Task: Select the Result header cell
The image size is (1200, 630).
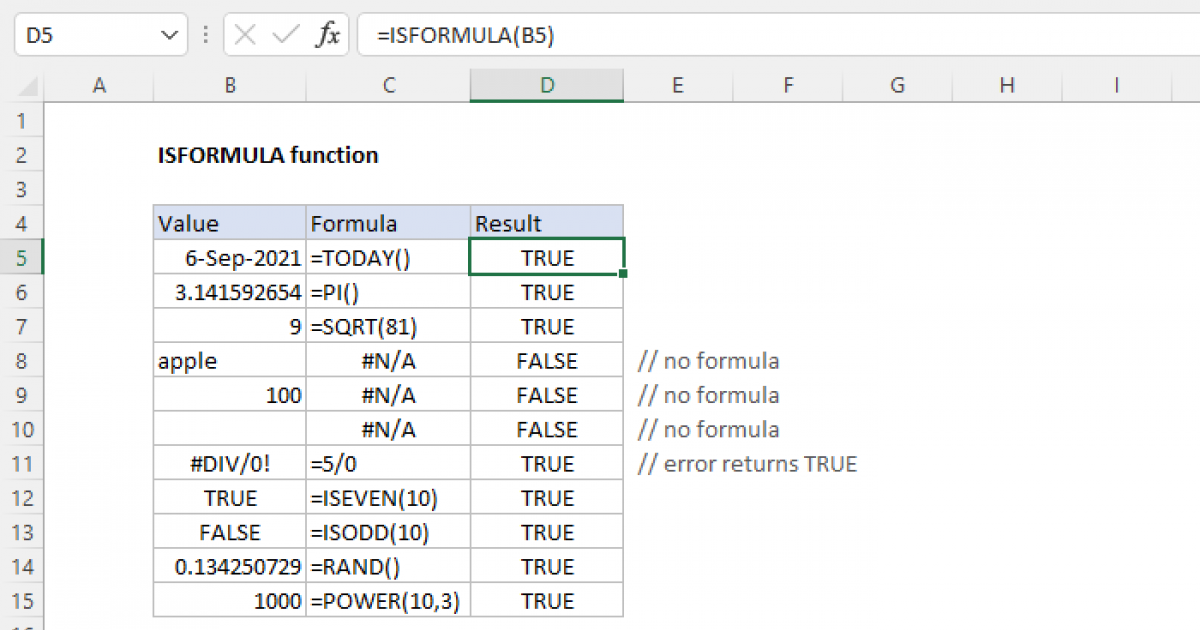Action: 546,222
